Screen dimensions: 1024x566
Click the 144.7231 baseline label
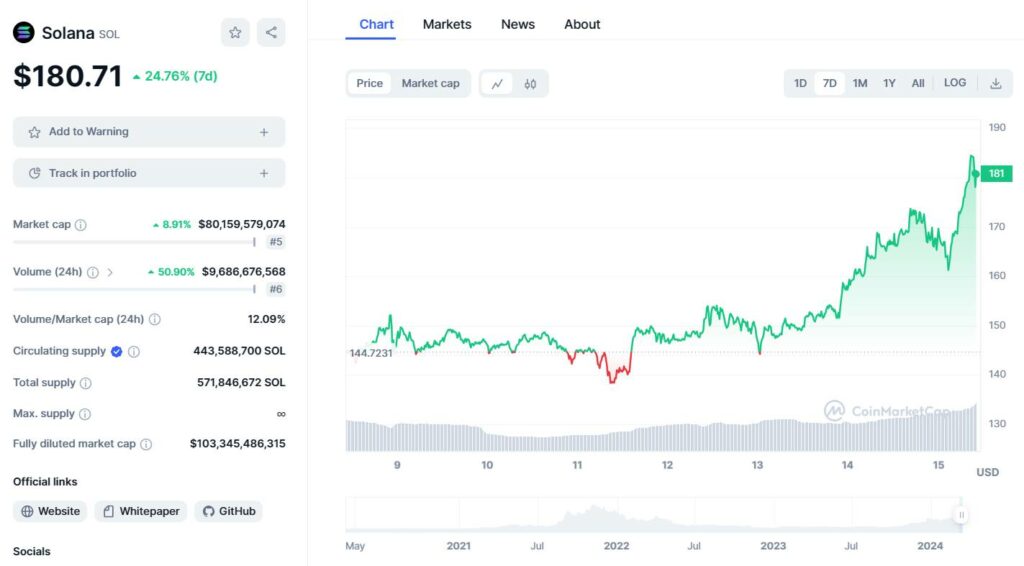371,353
